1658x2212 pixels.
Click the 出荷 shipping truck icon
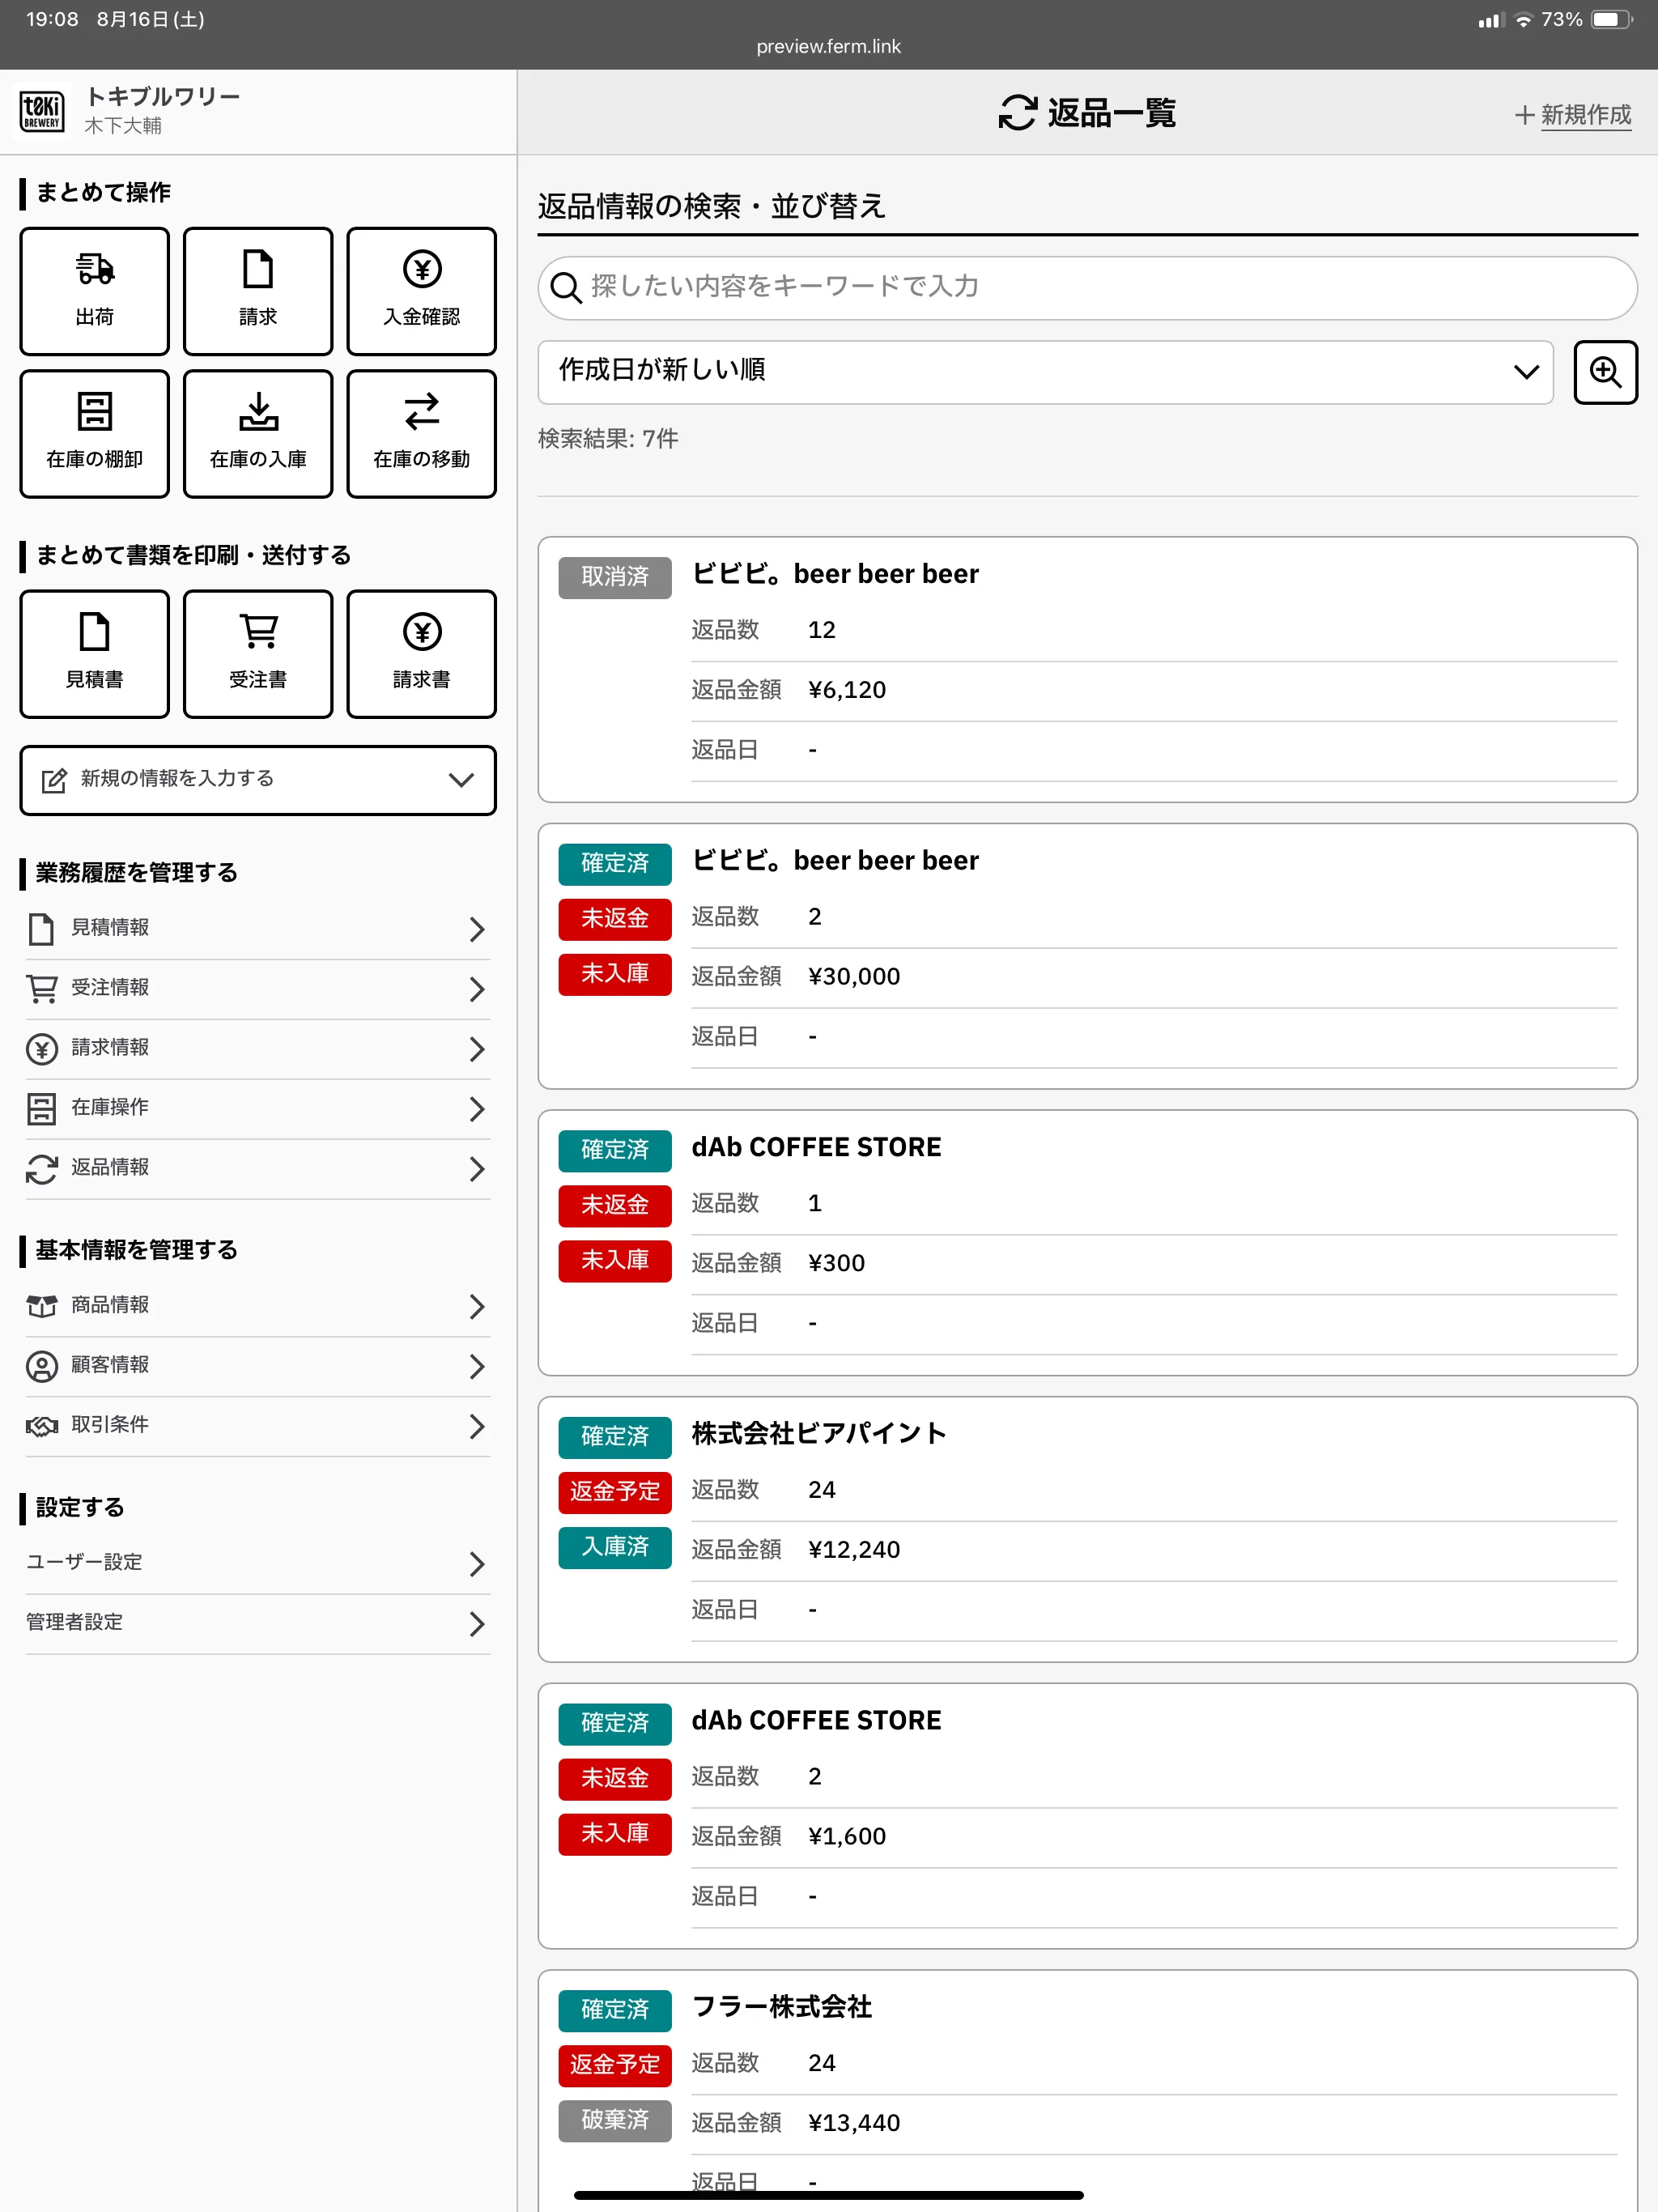tap(95, 270)
